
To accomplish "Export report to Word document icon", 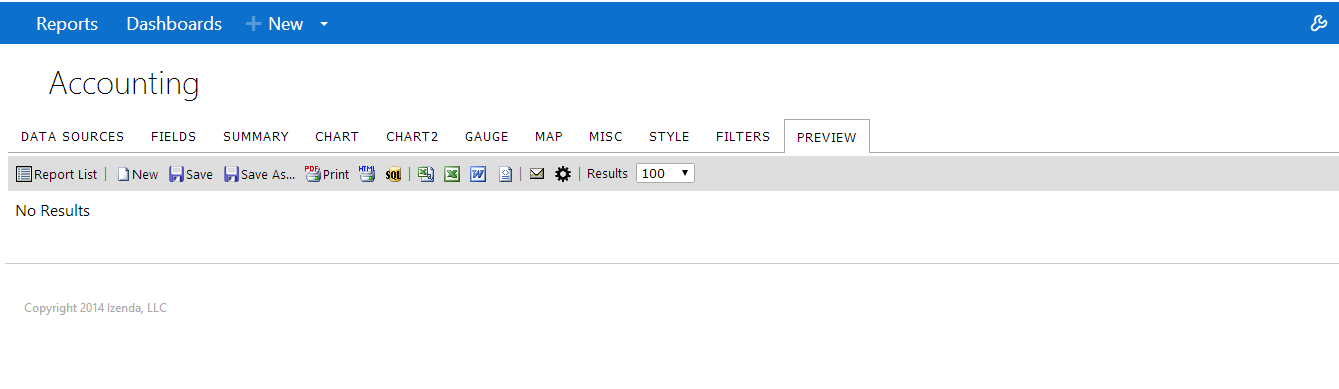I will pos(478,174).
